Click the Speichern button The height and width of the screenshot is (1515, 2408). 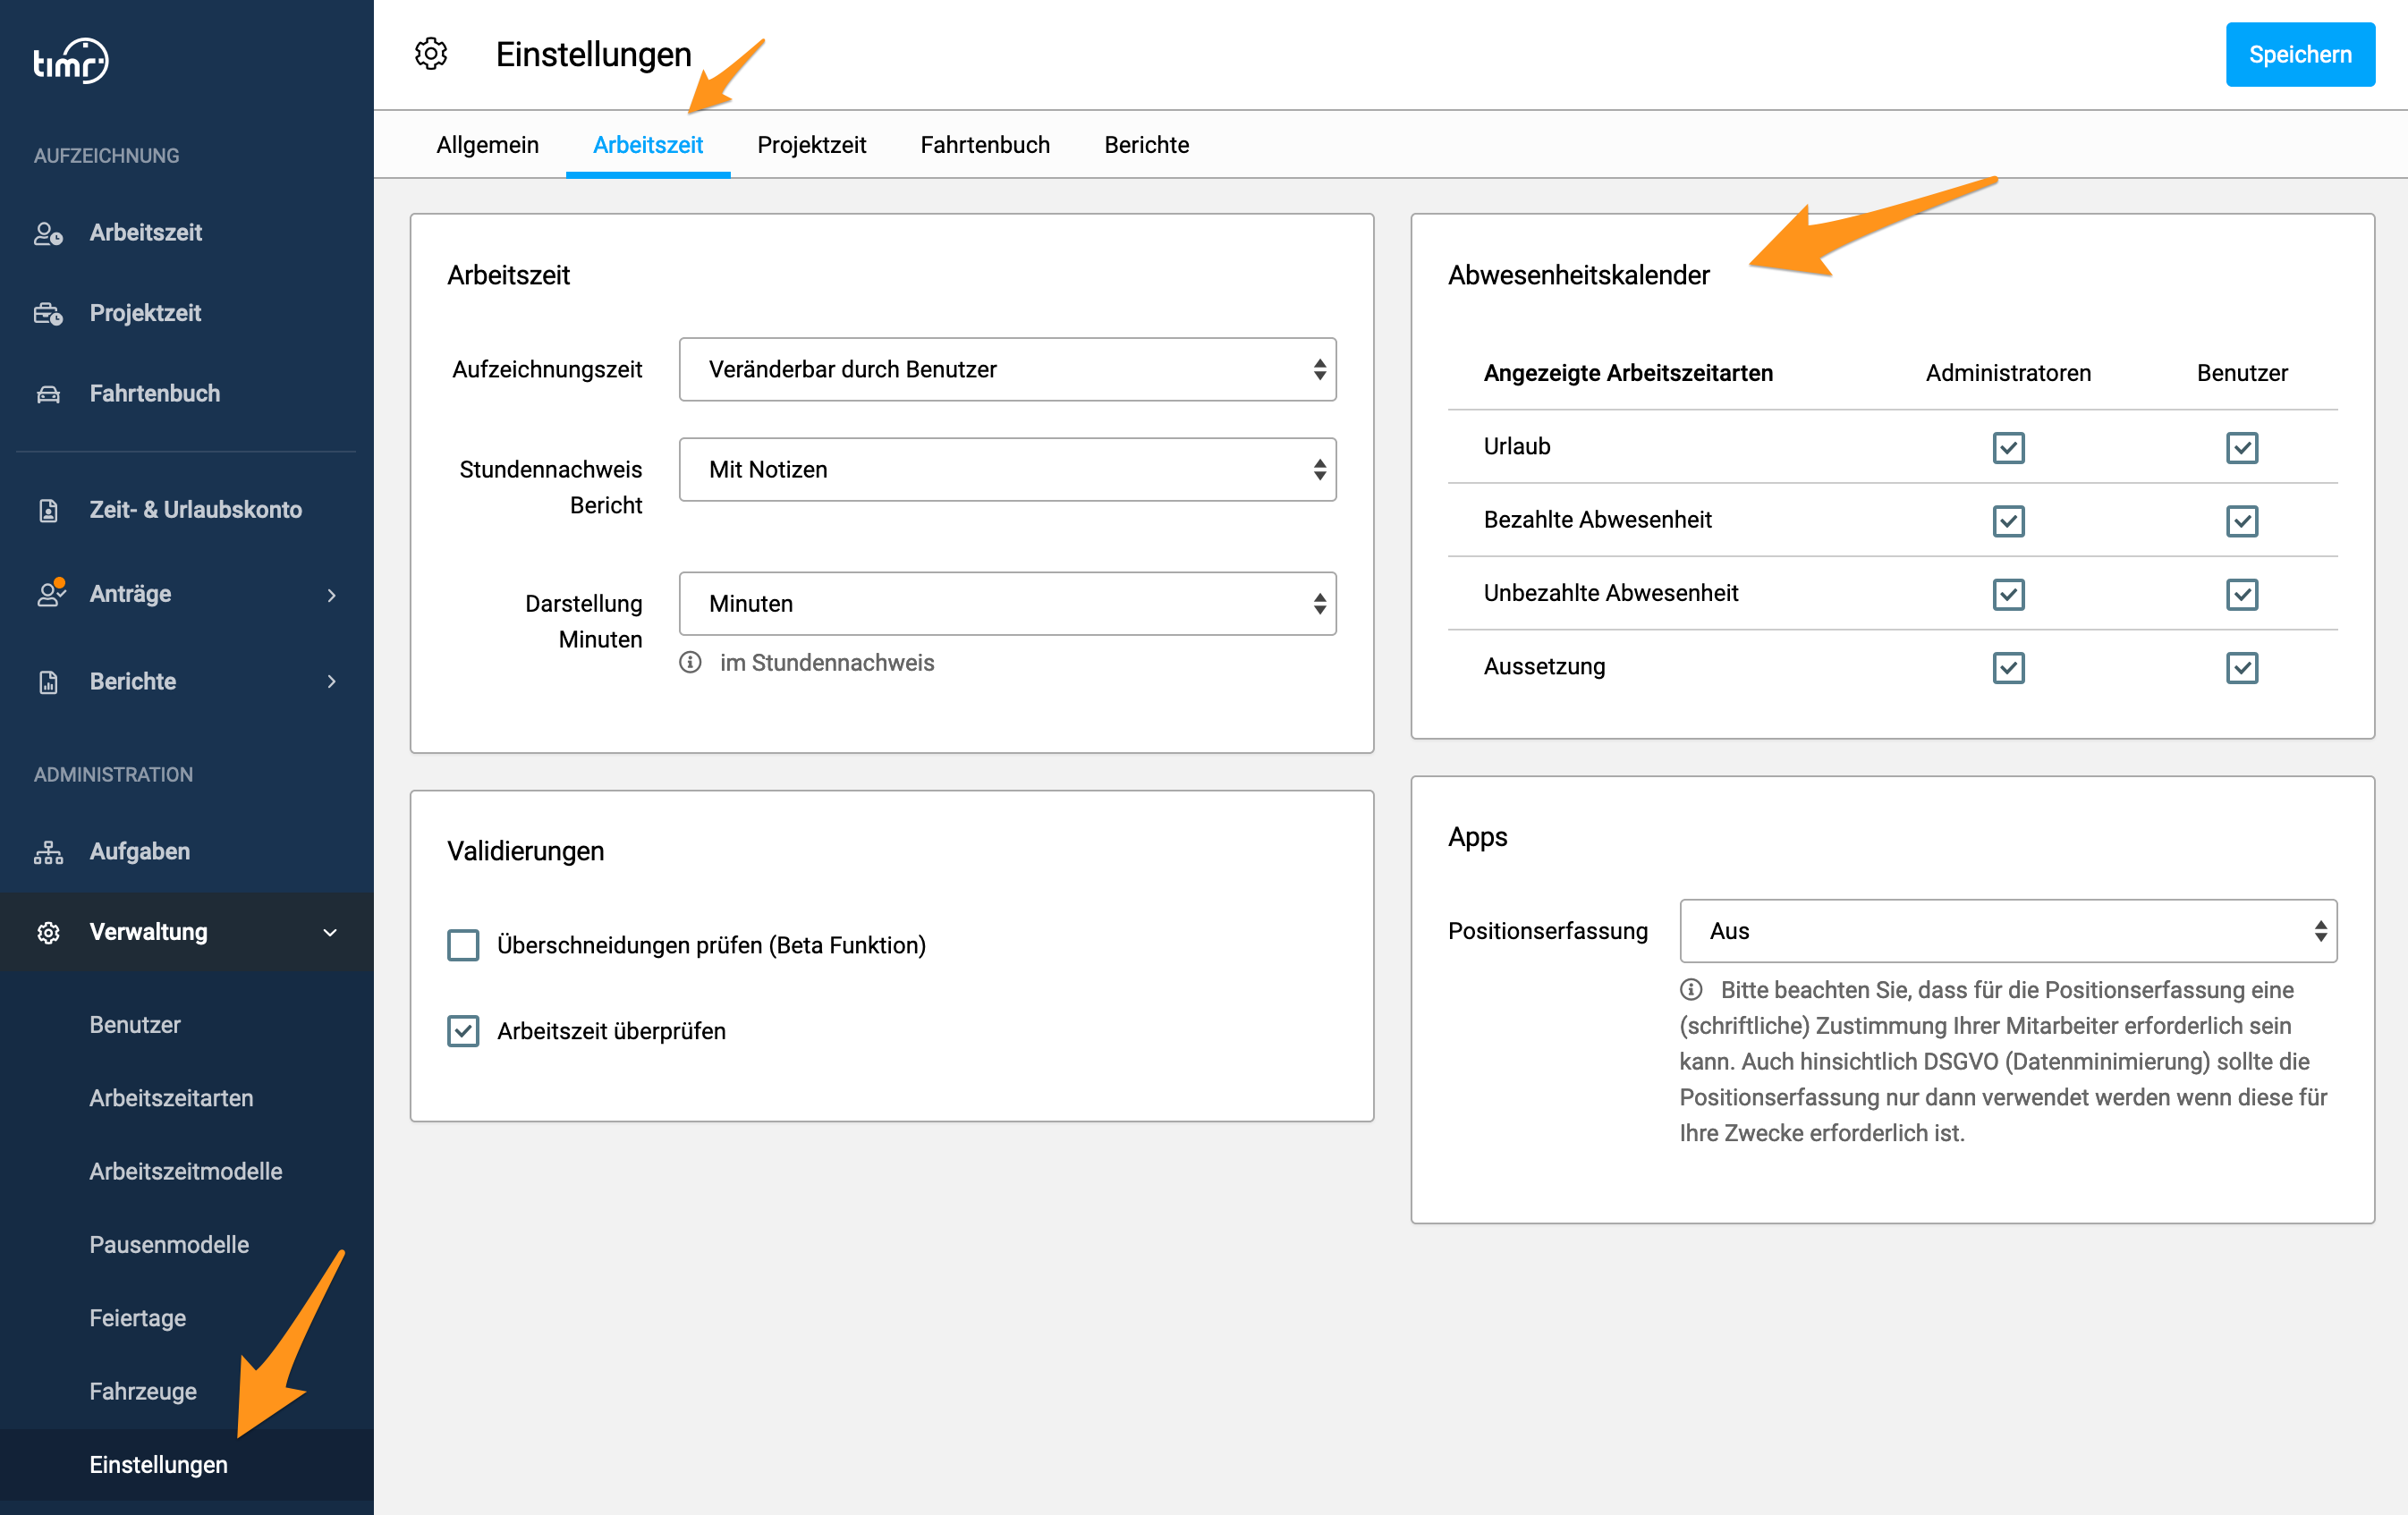tap(2300, 55)
